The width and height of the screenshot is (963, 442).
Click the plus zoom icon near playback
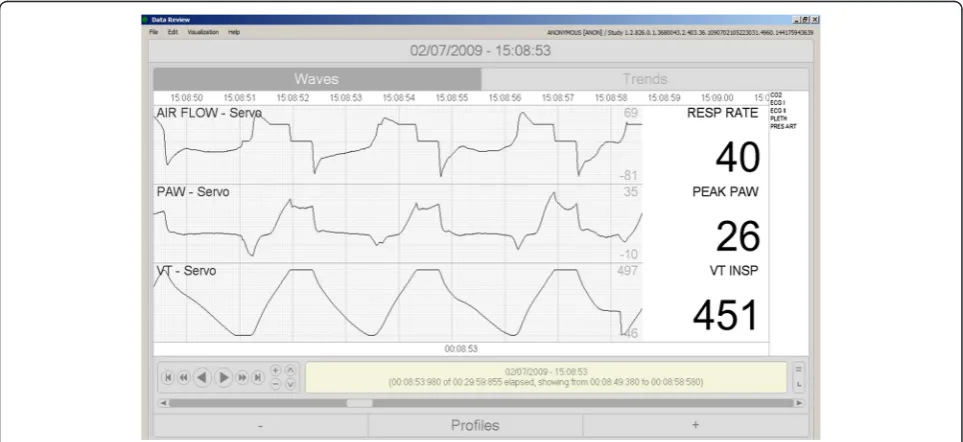(276, 370)
